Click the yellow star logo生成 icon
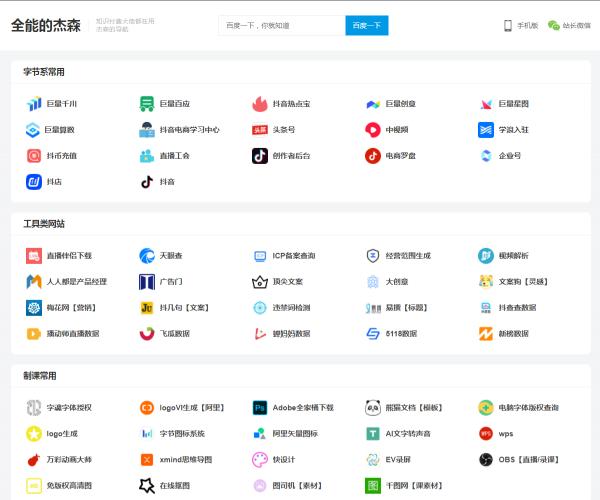This screenshot has height=500, width=600. [x=34, y=433]
